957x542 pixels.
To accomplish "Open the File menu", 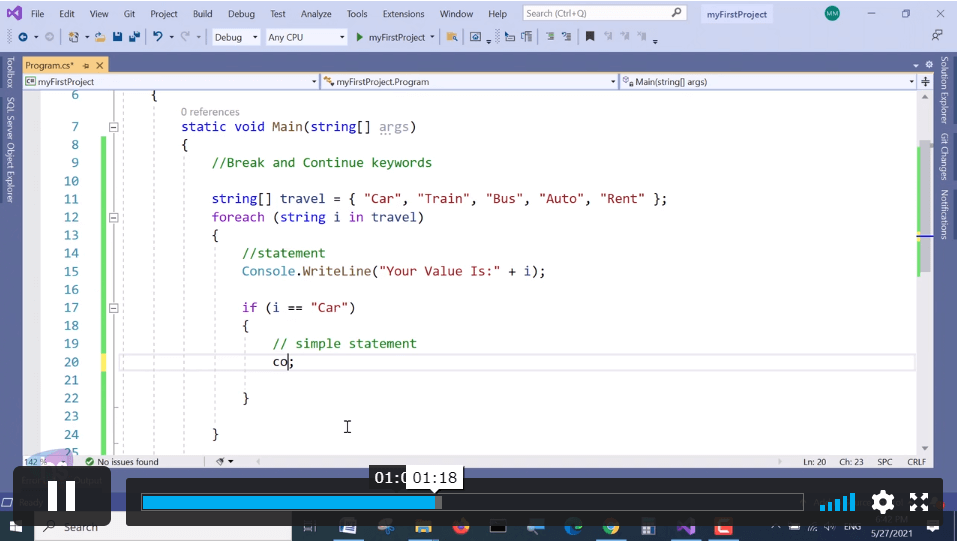I will point(37,13).
